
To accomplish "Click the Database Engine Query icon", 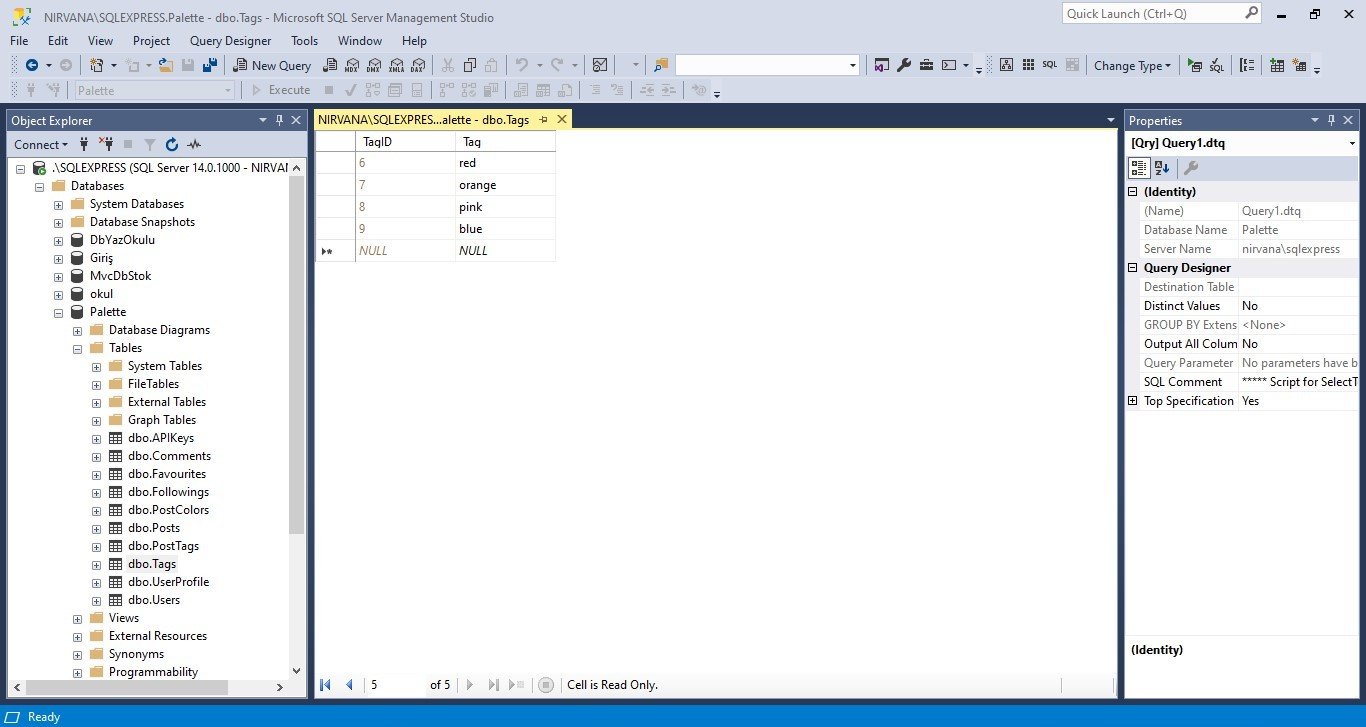I will 329,65.
